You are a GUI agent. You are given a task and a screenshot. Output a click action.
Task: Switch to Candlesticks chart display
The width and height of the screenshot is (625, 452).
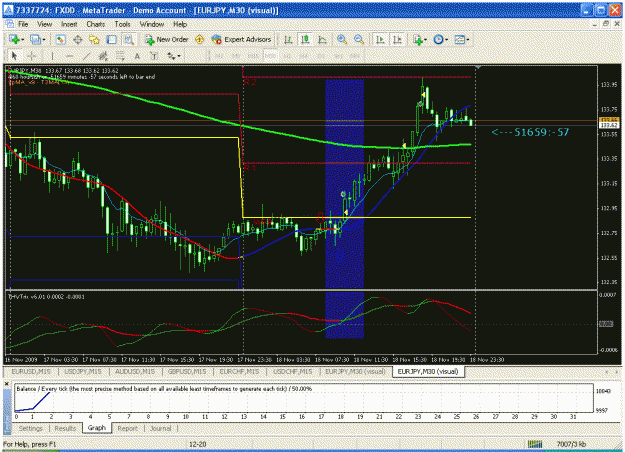[305, 39]
